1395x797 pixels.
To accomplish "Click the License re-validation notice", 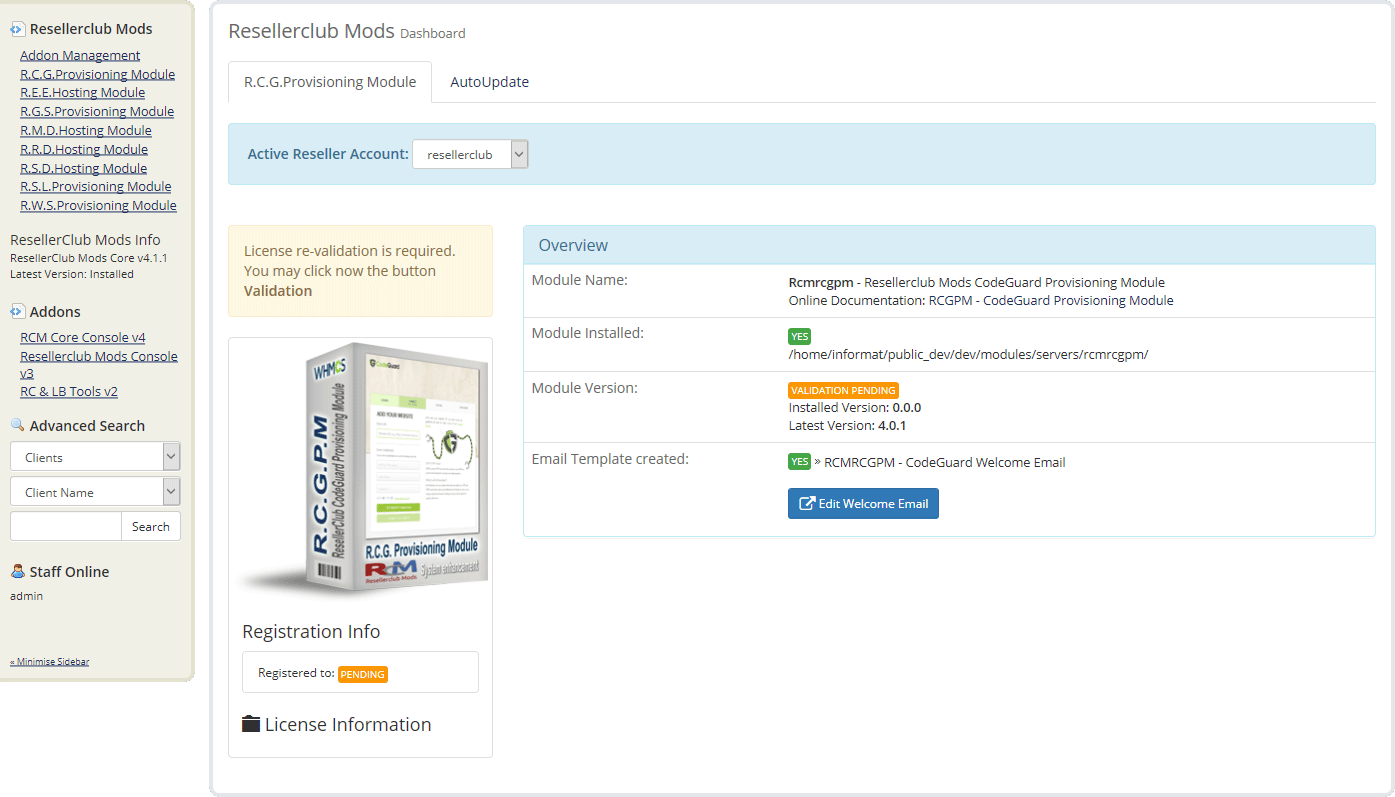I will (360, 271).
